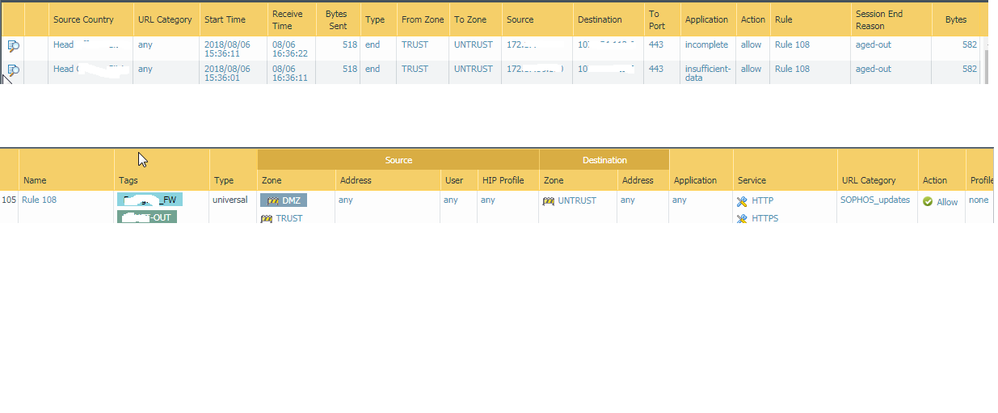This screenshot has height=413, width=998.
Task: Click the 'insufficient-data' application cell
Action: [x=708, y=73]
